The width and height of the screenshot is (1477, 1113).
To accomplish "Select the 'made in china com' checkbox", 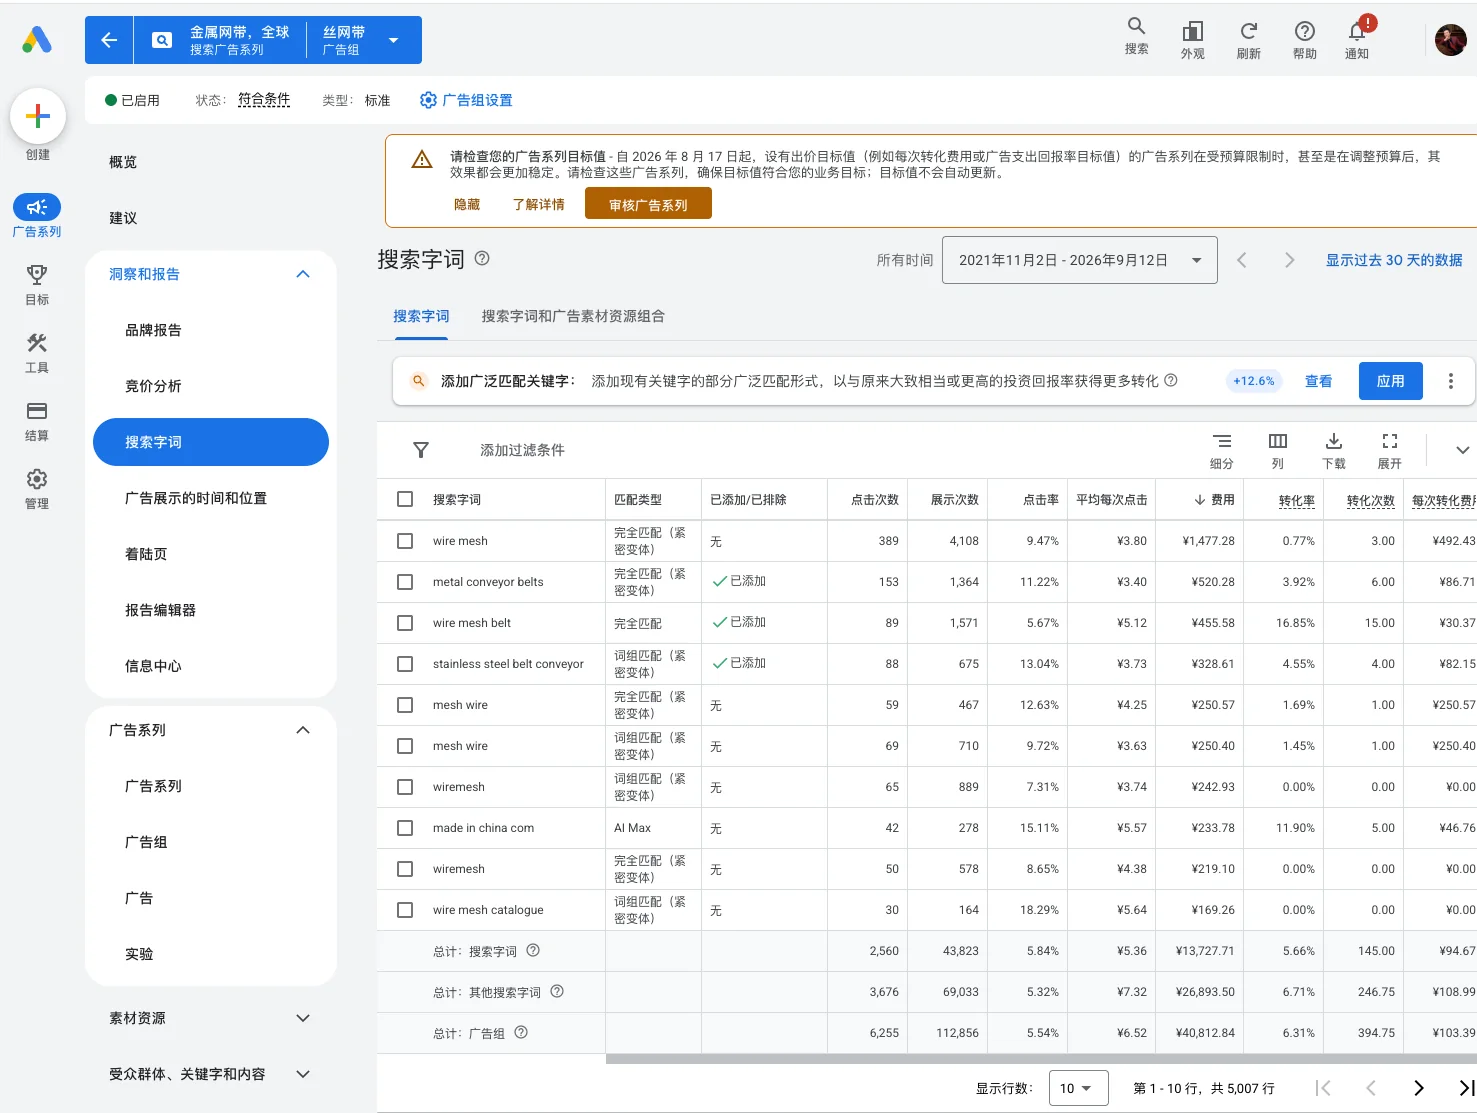I will pos(405,828).
